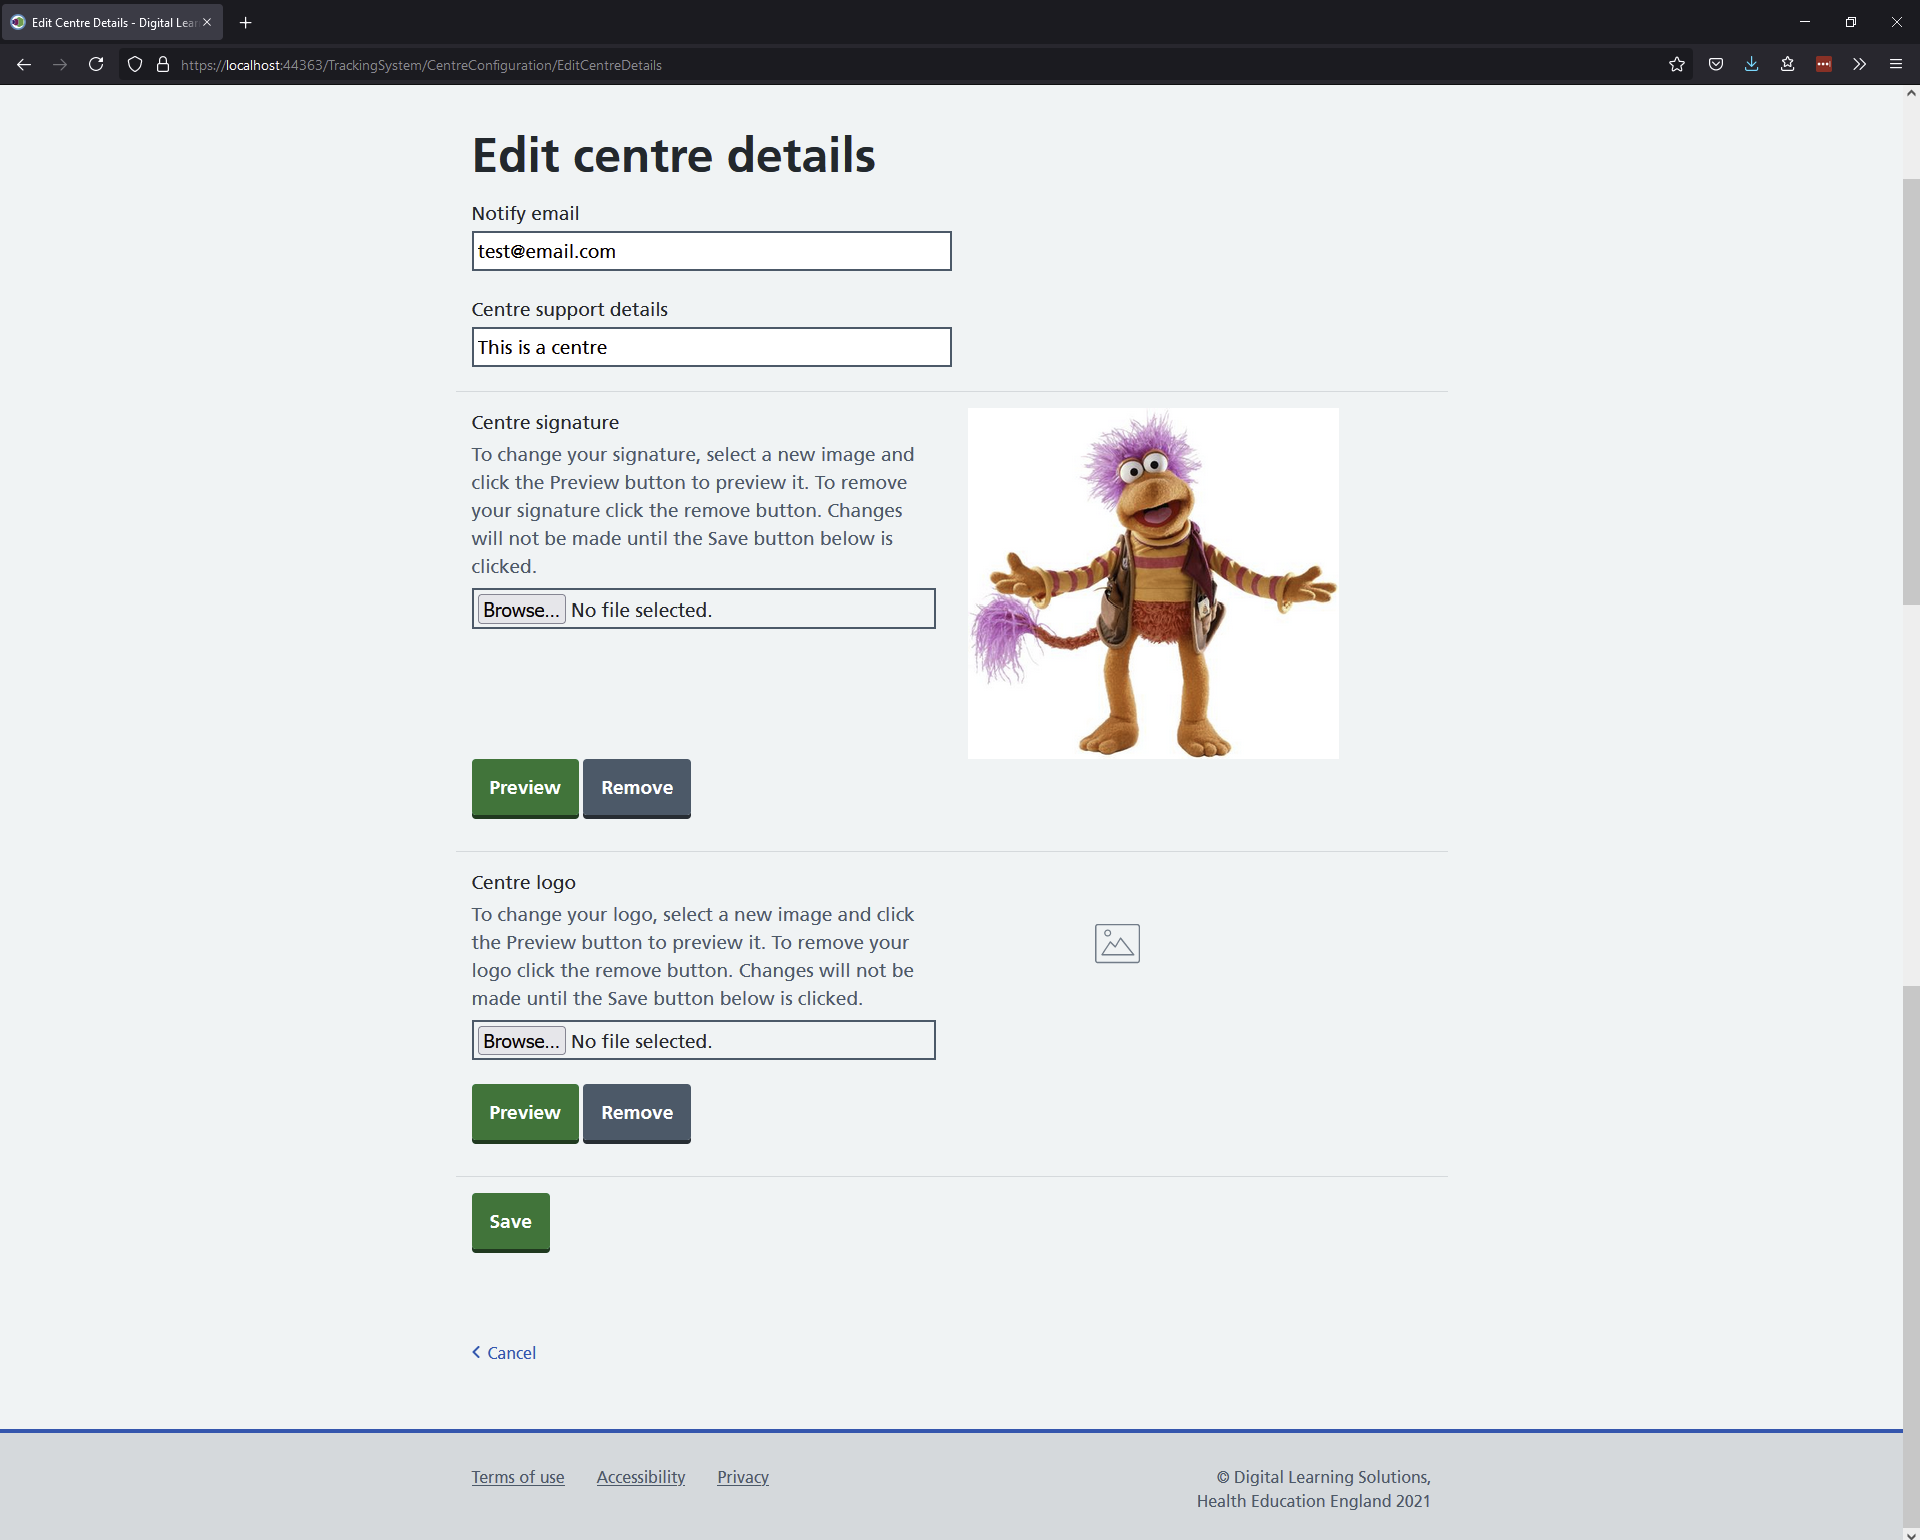Open the Firefox hamburger menu

click(1896, 65)
